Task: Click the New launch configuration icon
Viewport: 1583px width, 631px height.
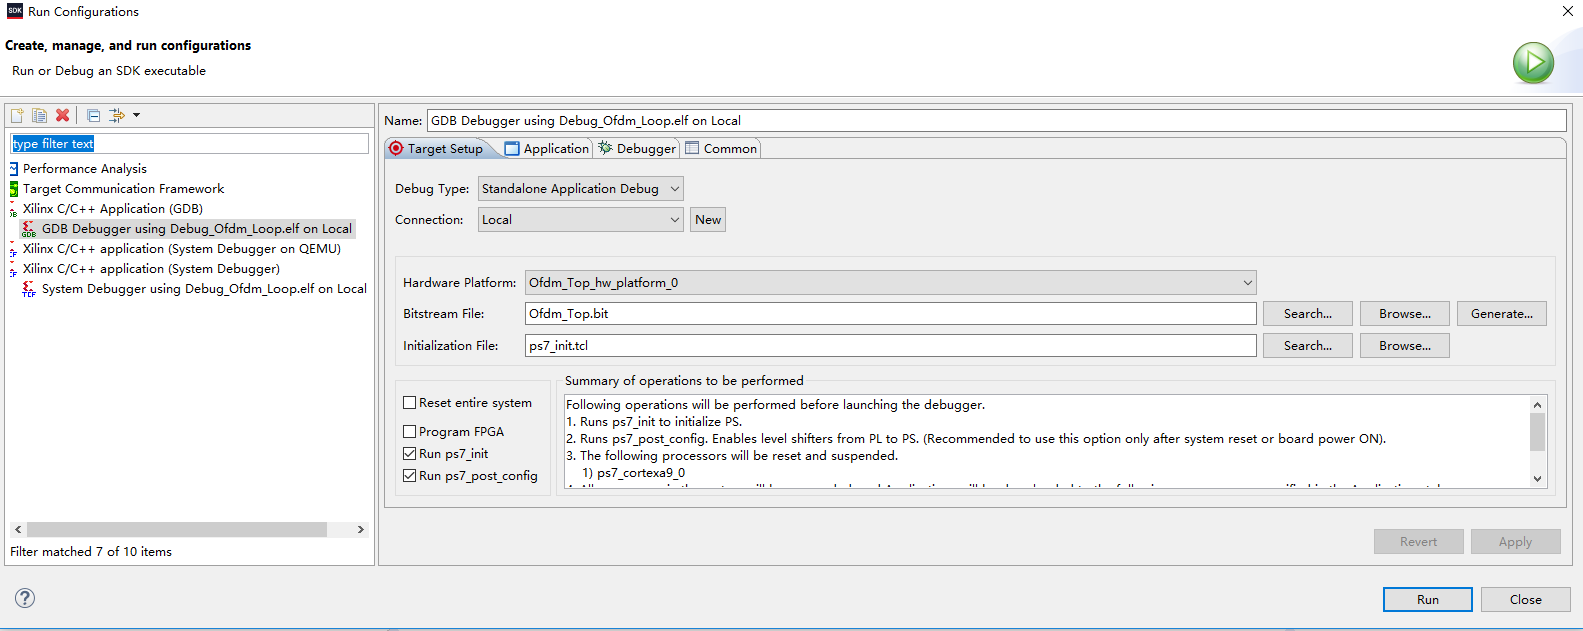Action: pos(17,116)
